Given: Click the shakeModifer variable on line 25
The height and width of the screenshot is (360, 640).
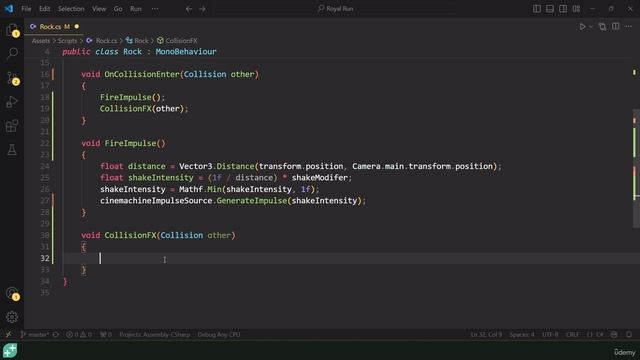Looking at the screenshot, I should [320, 178].
